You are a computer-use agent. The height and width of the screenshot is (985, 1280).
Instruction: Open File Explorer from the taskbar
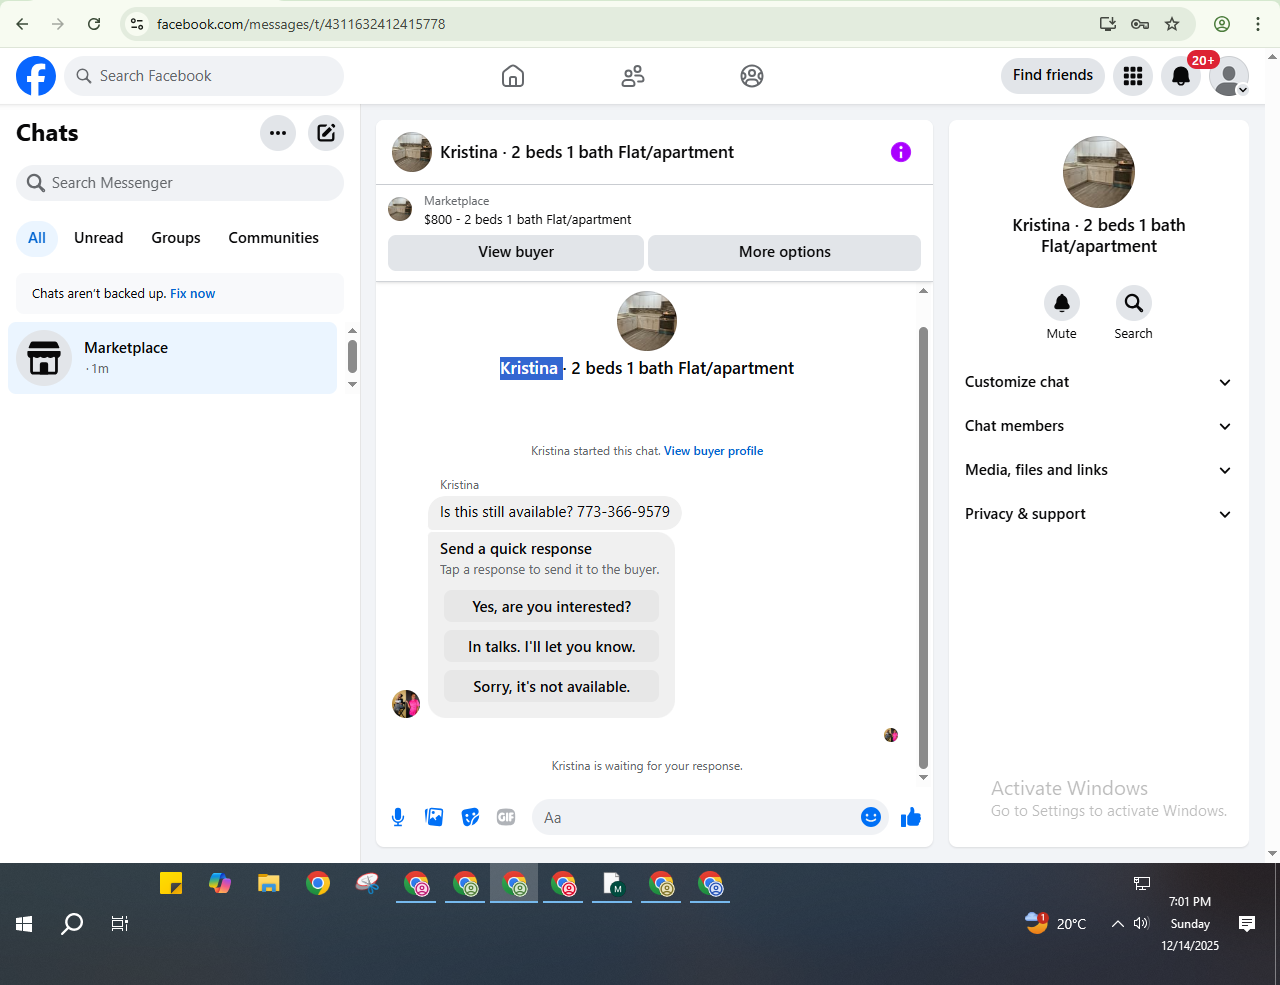(269, 884)
